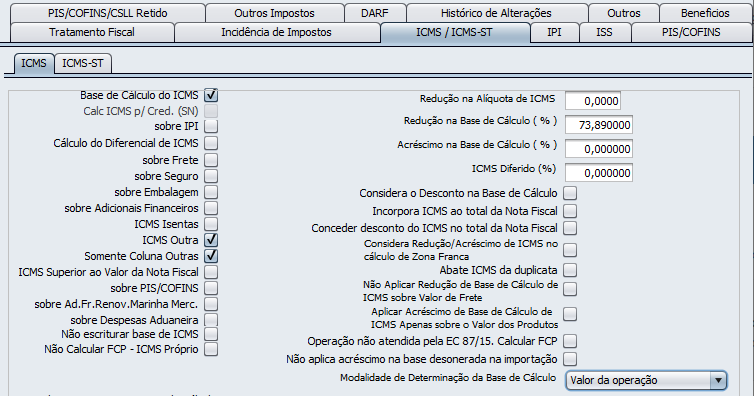Check Incorpora ICMS ao total da Nota Fiscal

click(570, 211)
